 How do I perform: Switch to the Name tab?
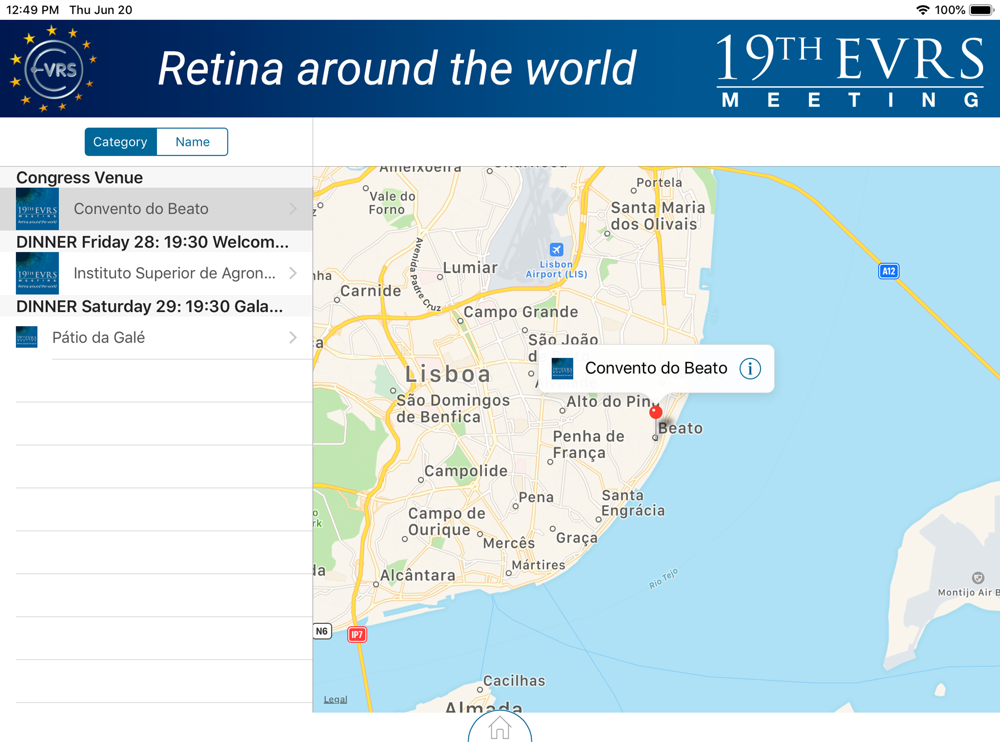(x=192, y=142)
